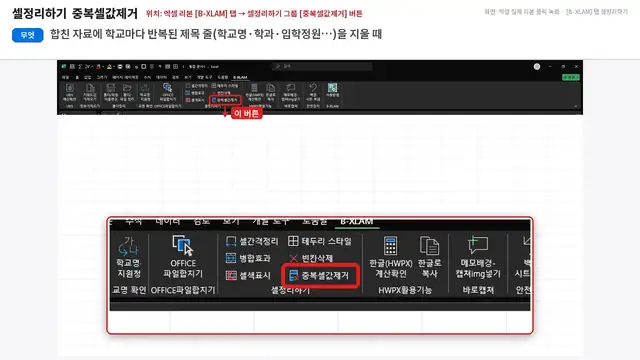640x360 pixels.
Task: Click 셀색표시 in the enlarged ribbon view
Action: (248, 276)
